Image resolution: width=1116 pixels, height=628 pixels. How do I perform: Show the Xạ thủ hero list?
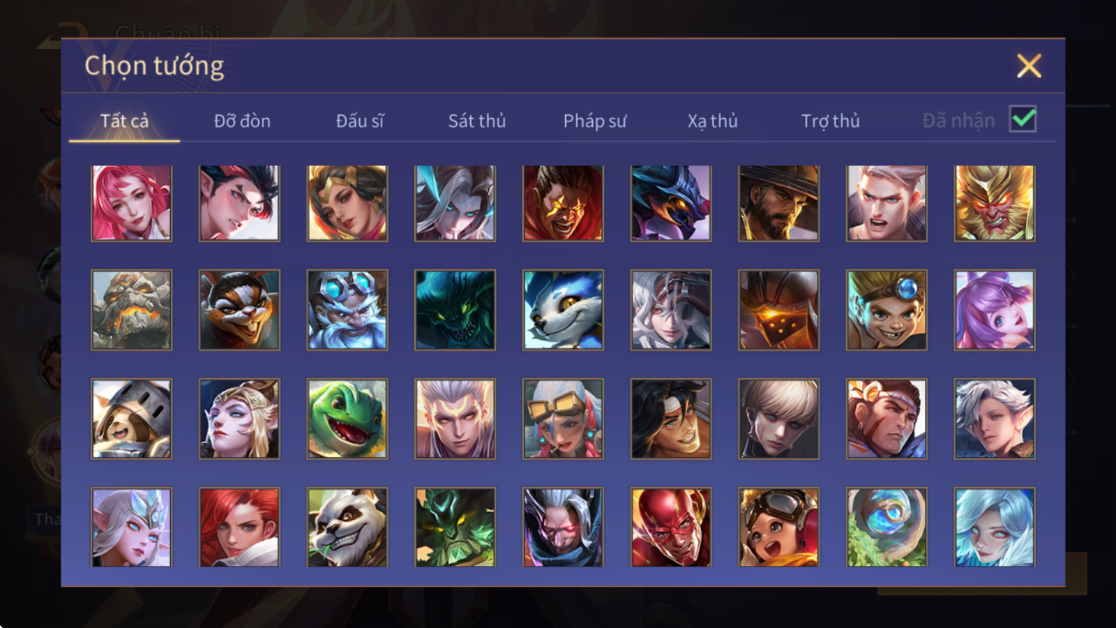(712, 121)
